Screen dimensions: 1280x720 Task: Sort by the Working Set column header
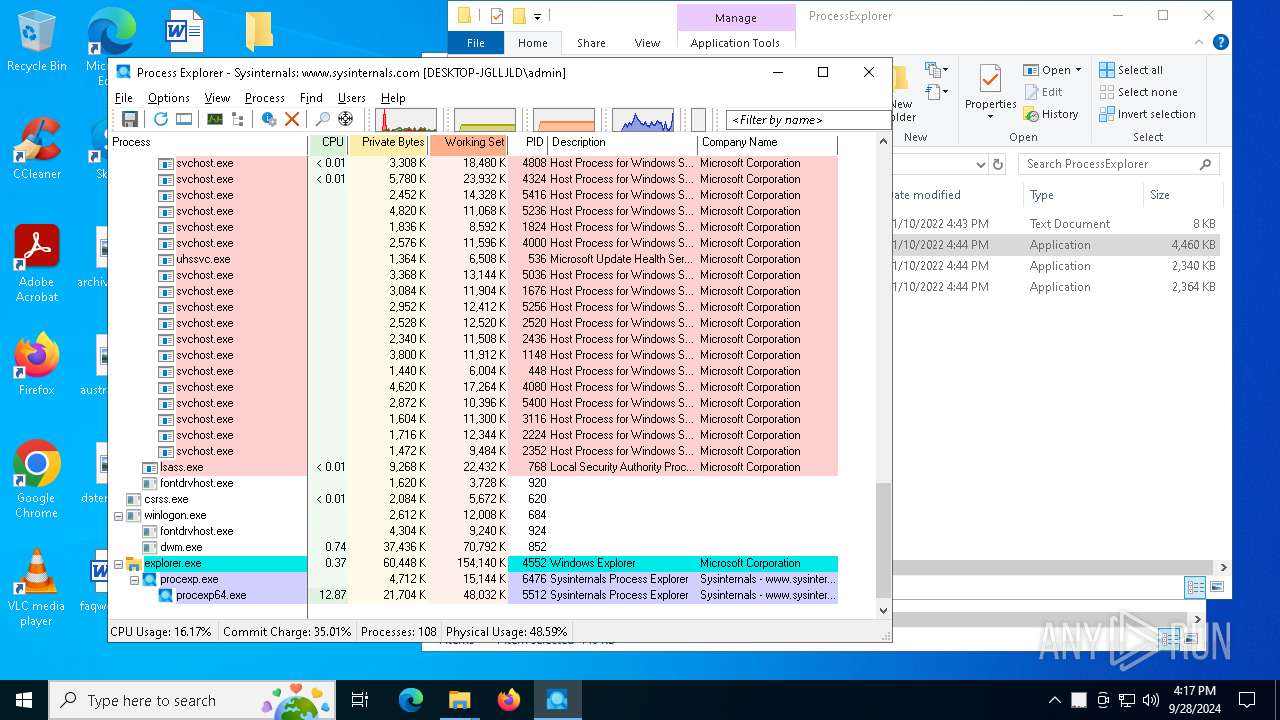pyautogui.click(x=469, y=143)
